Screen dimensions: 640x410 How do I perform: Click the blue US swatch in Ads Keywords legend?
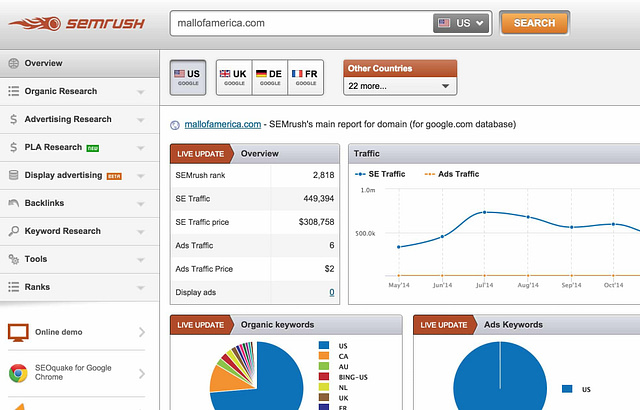567,389
